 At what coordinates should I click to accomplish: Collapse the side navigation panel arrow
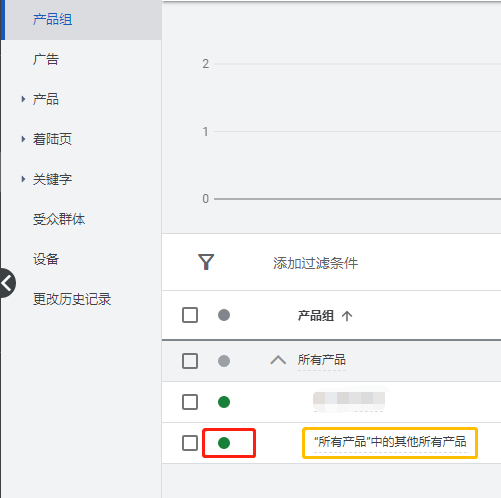point(7,283)
